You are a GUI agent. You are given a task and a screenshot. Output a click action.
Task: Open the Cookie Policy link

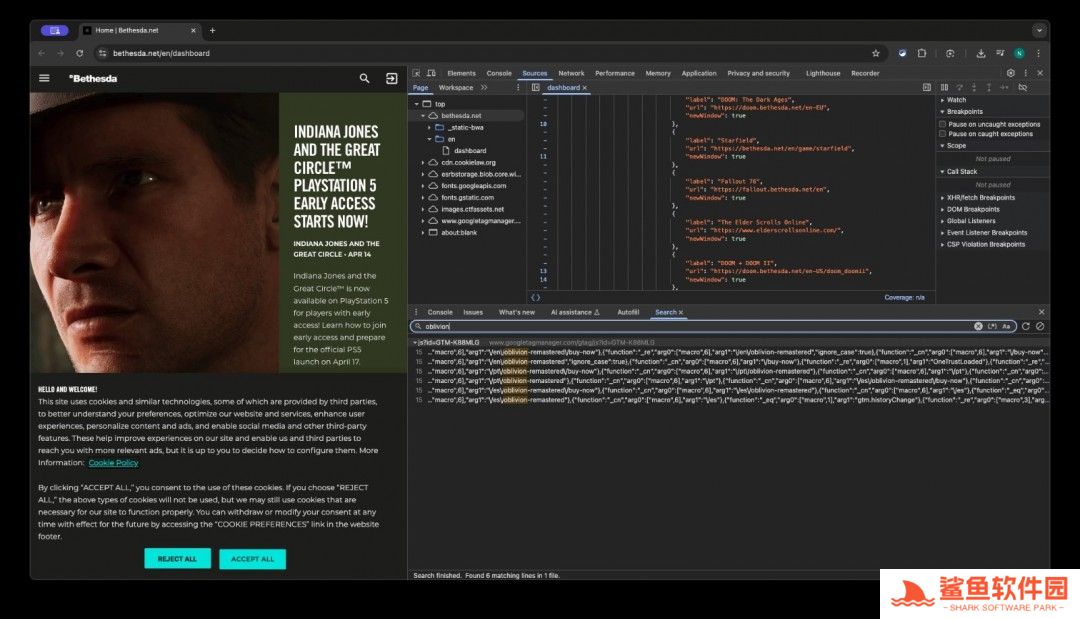pyautogui.click(x=113, y=463)
